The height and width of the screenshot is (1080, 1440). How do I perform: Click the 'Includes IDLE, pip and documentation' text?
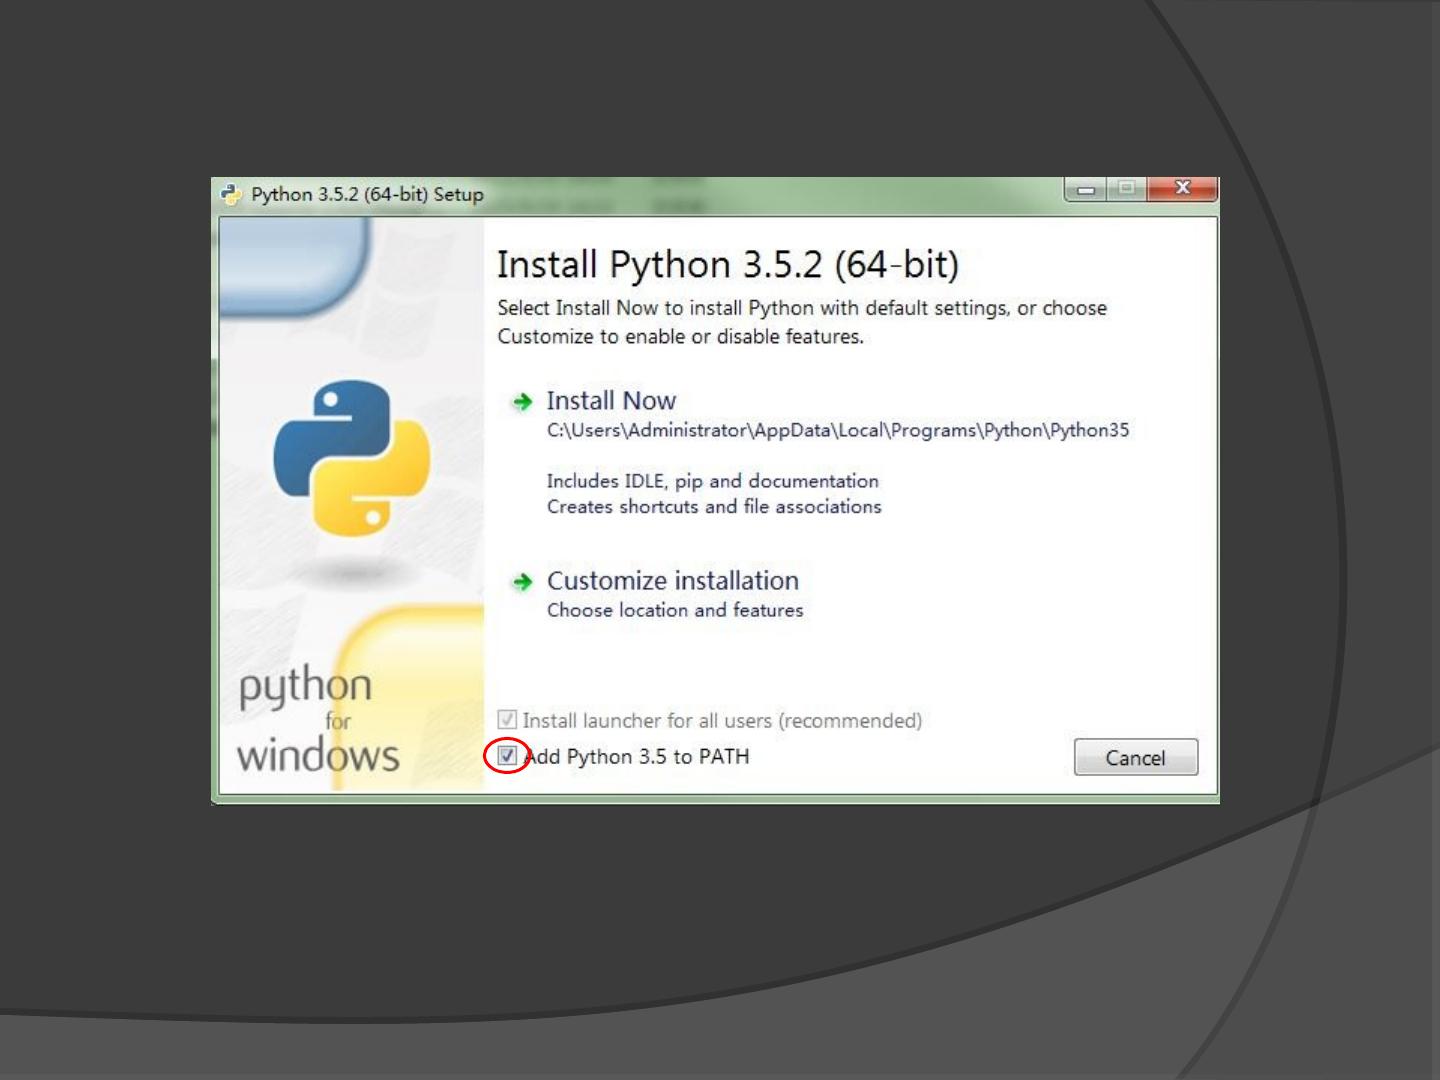tap(712, 481)
